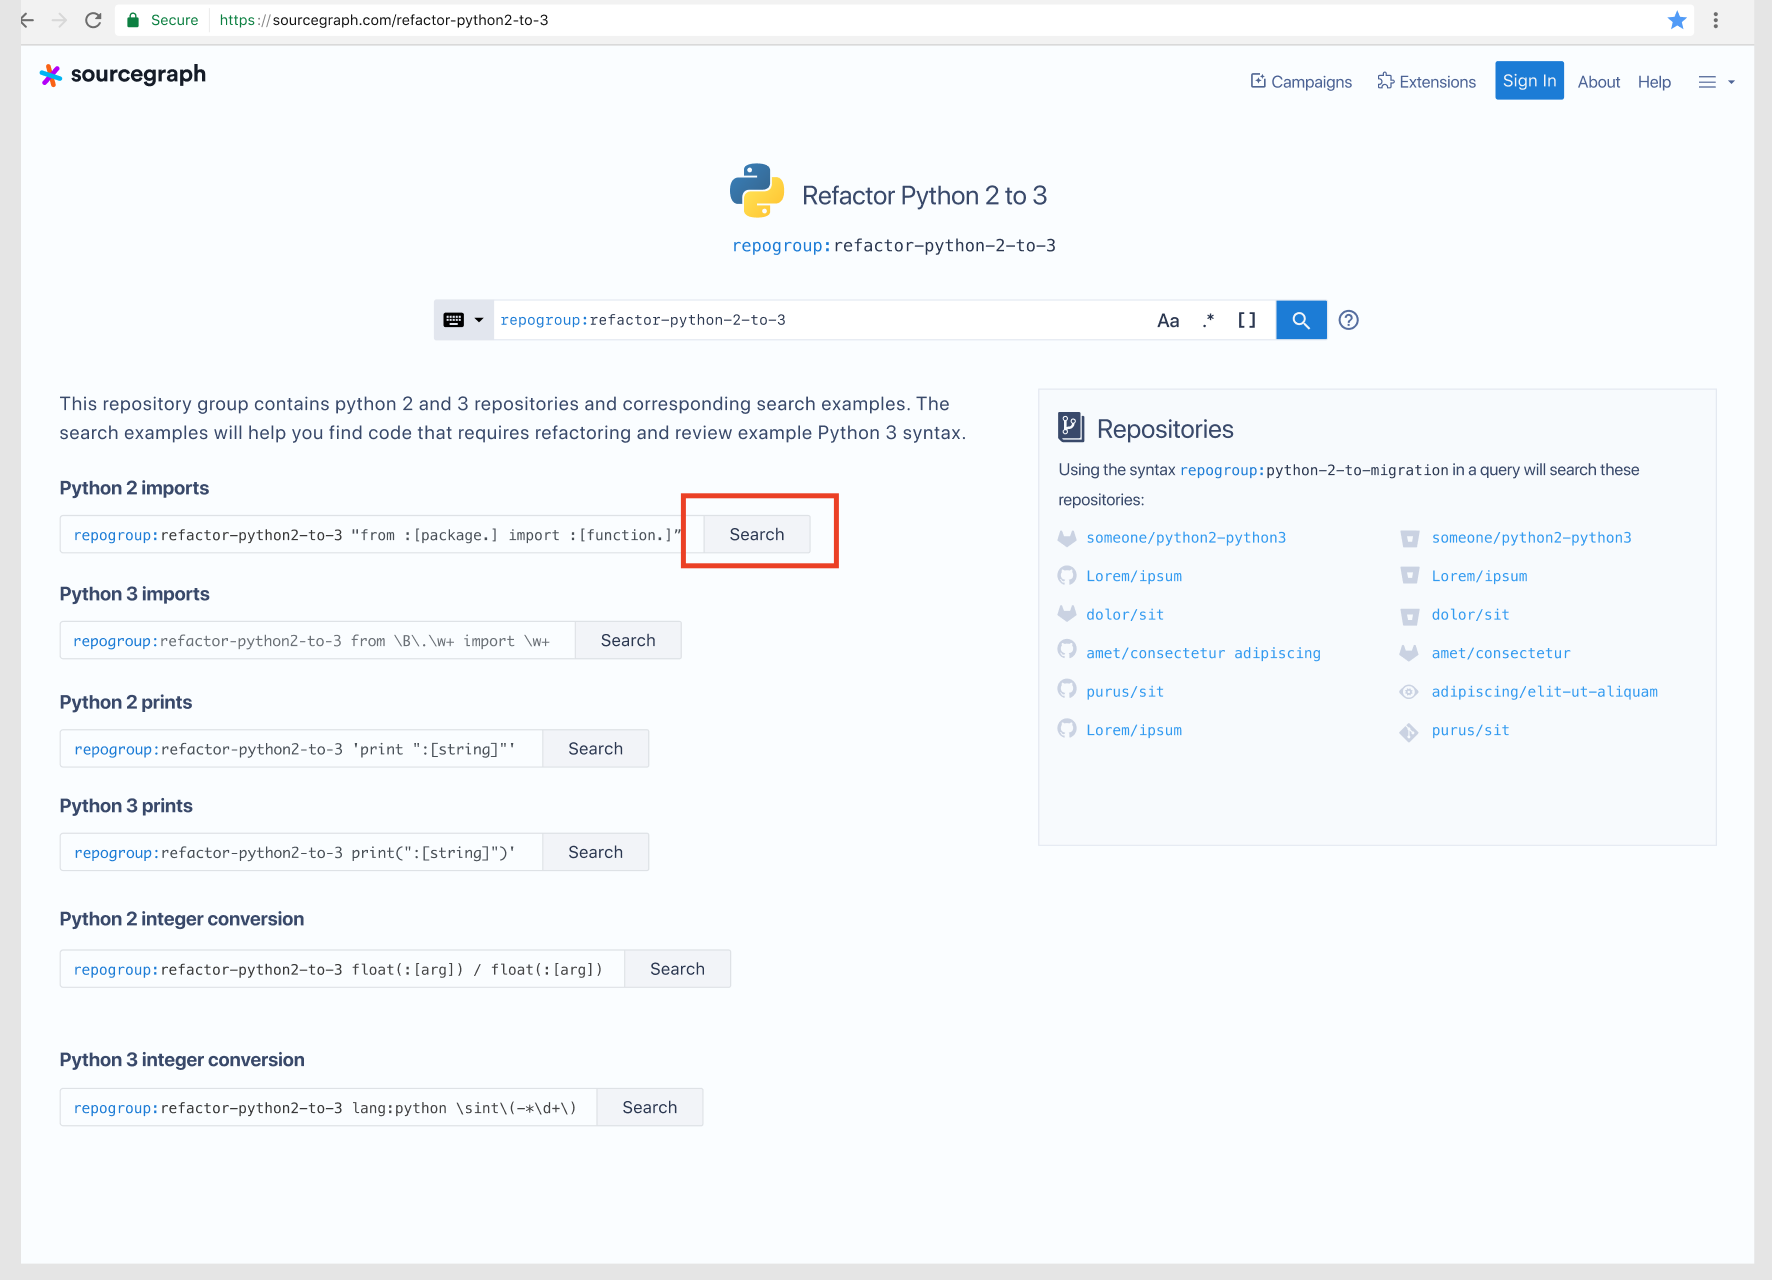Open right-column purus/sit repository
The height and width of the screenshot is (1280, 1772).
pos(1470,730)
